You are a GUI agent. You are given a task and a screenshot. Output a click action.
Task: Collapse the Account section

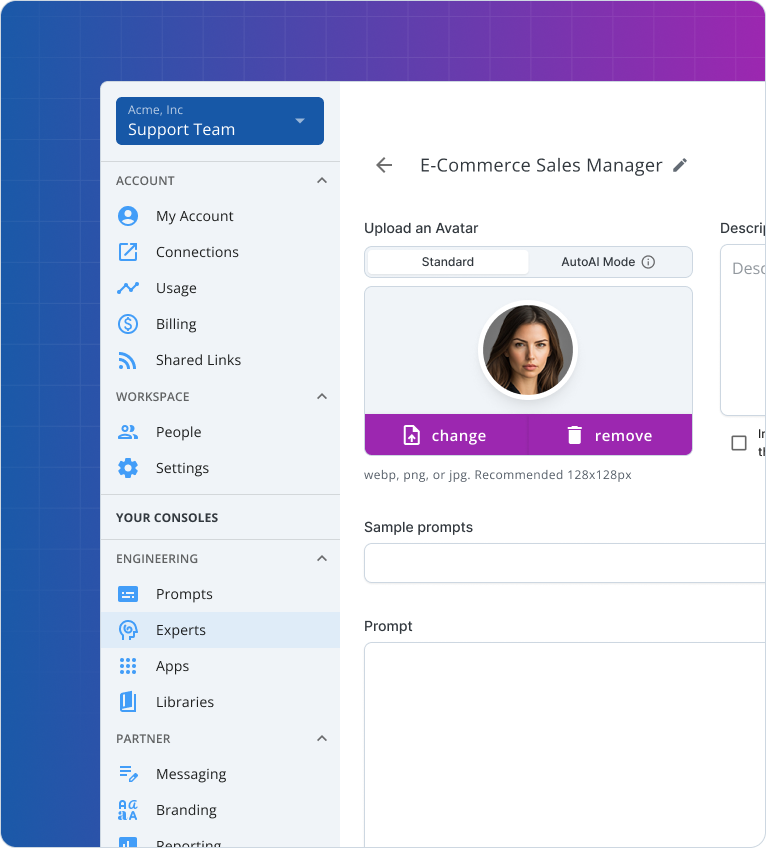point(322,181)
